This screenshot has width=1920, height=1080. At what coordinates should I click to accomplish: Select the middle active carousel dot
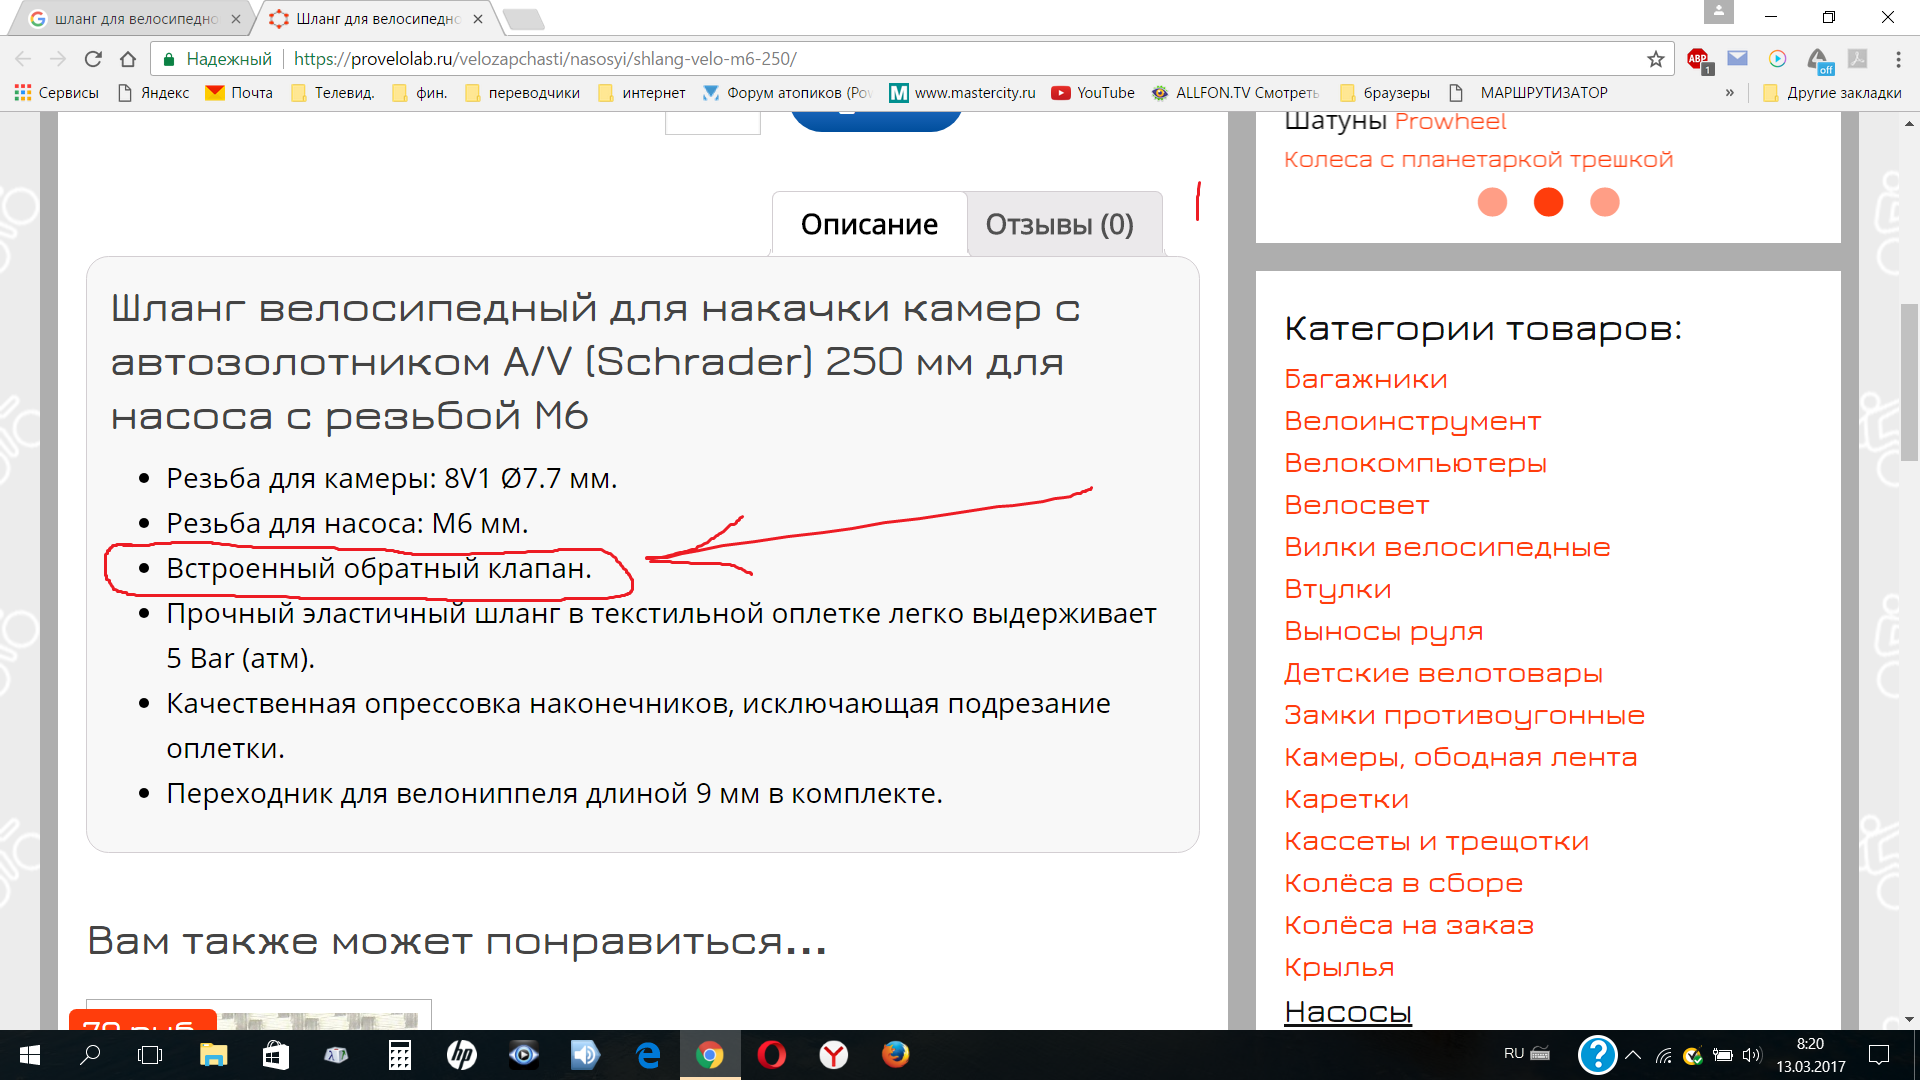pos(1548,202)
